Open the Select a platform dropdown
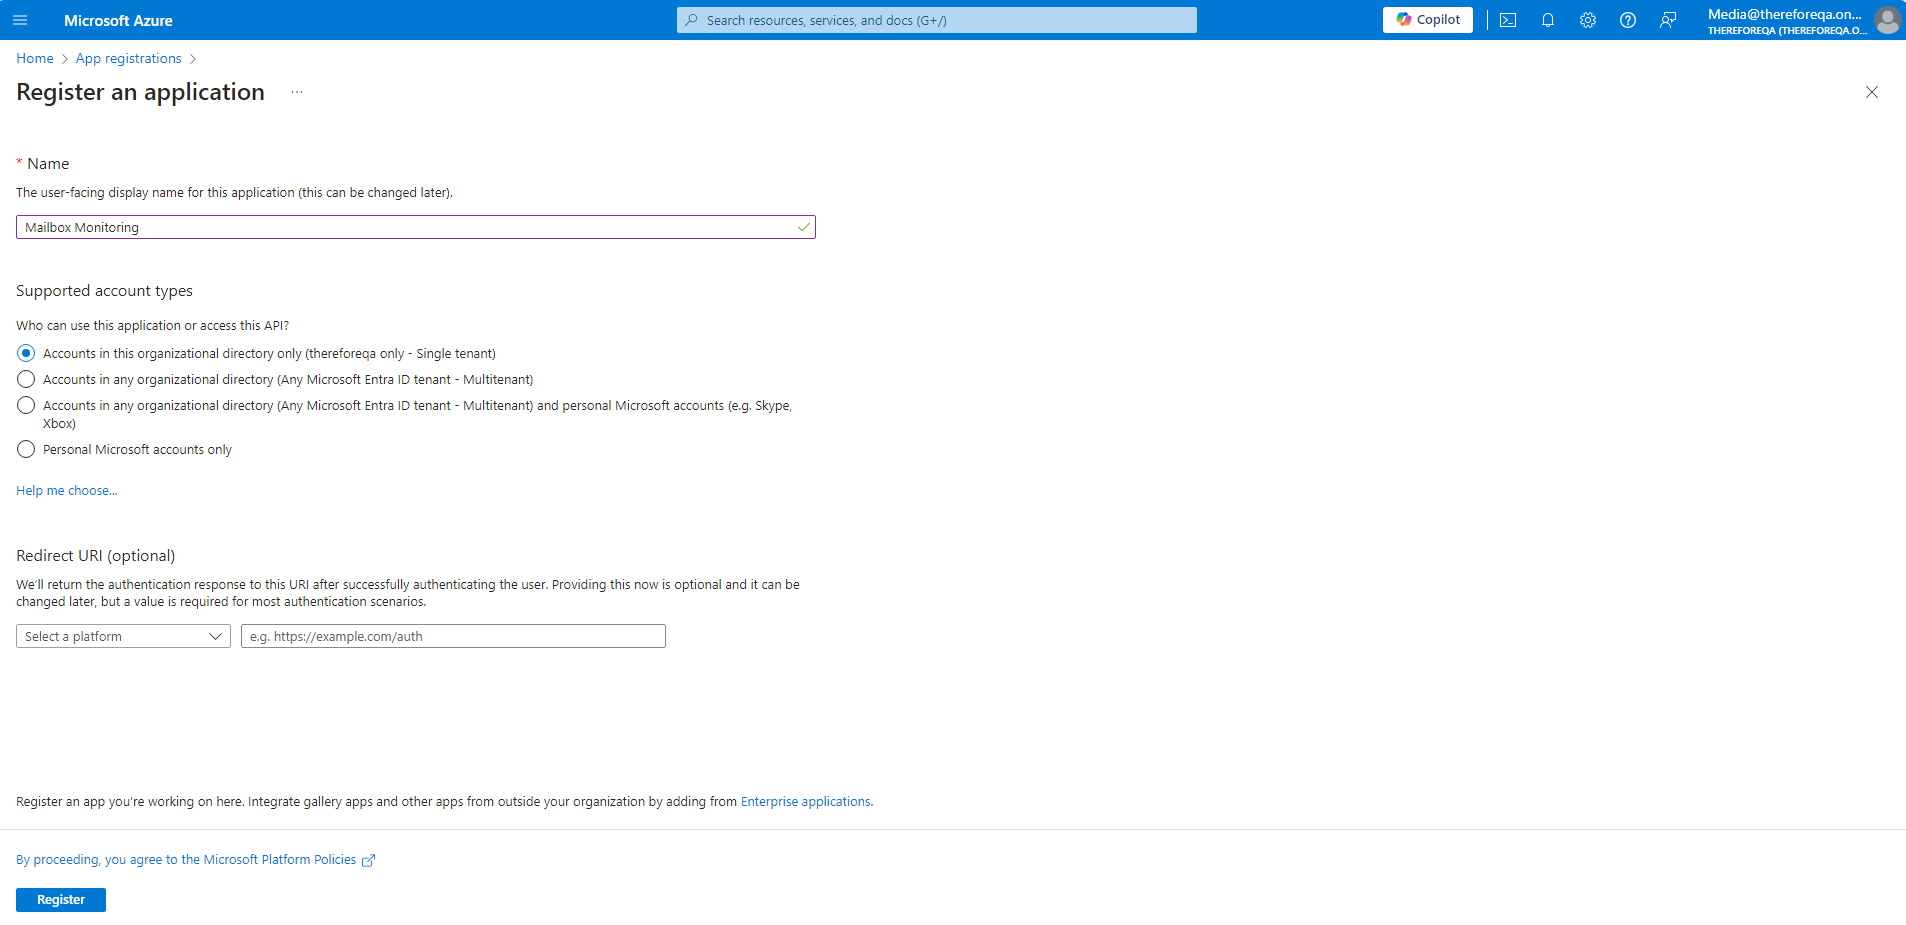 [x=122, y=636]
